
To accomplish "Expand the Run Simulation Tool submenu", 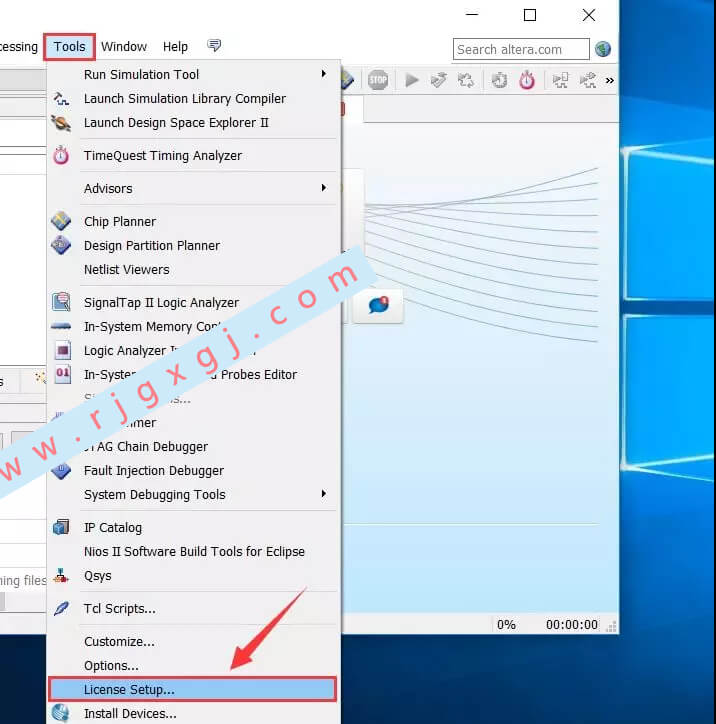I will tap(194, 74).
